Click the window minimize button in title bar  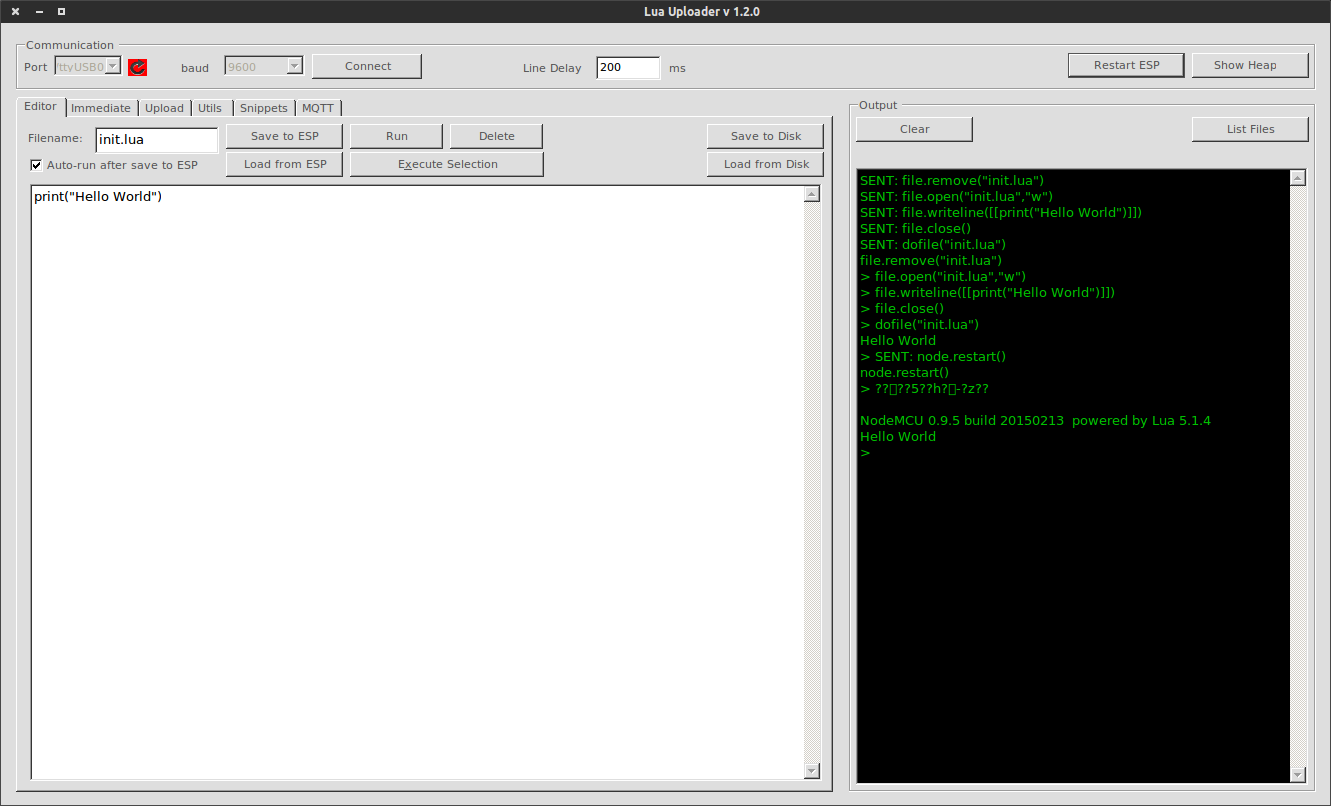39,12
